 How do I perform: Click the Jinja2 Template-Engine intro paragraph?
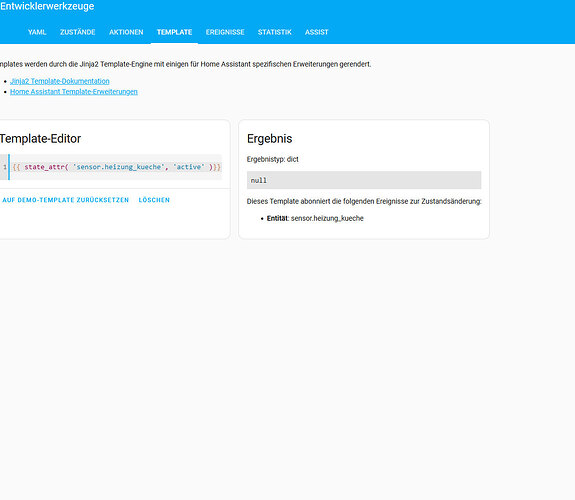coord(186,64)
